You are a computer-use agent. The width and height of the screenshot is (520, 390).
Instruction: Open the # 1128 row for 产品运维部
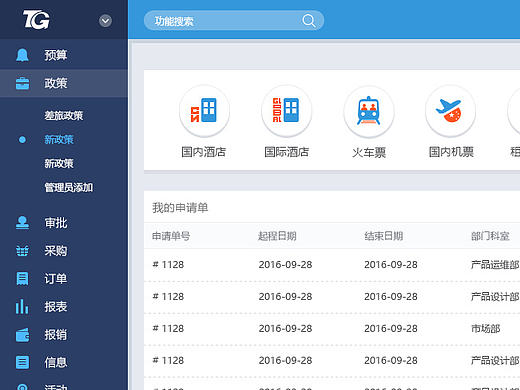point(332,265)
